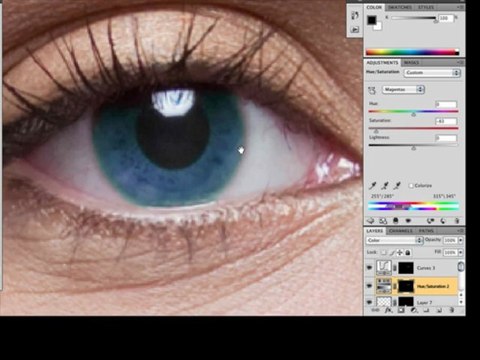Open the Fill slider arrow
The height and width of the screenshot is (360, 480).
tap(461, 252)
